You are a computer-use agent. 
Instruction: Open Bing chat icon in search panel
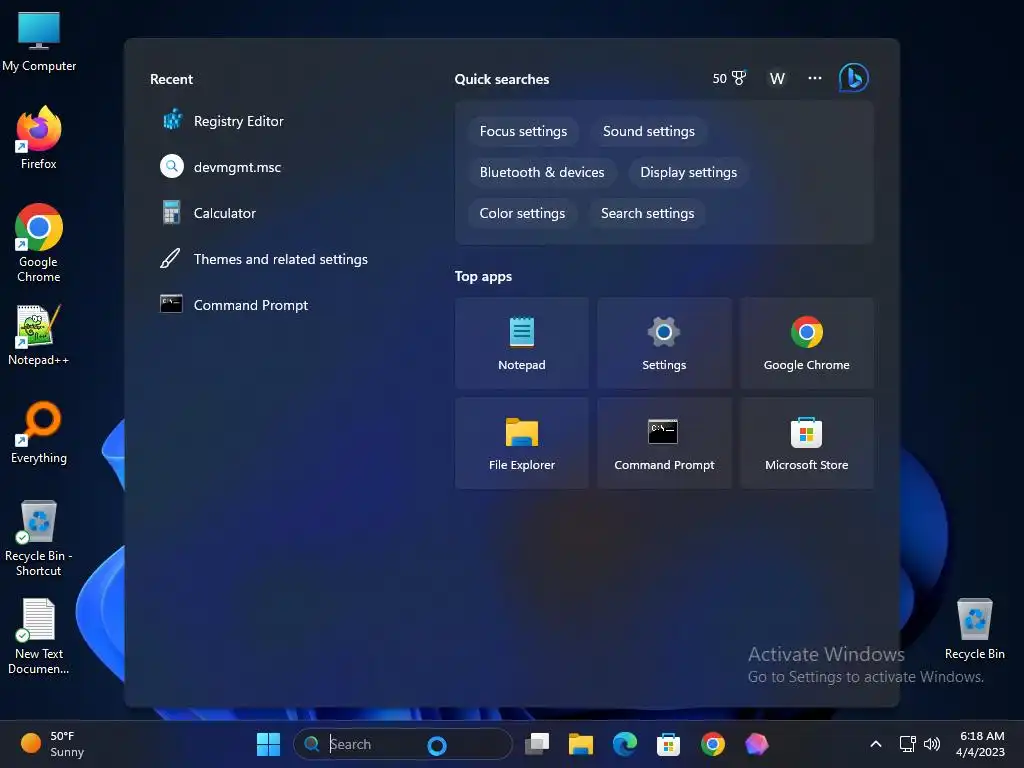tap(854, 78)
